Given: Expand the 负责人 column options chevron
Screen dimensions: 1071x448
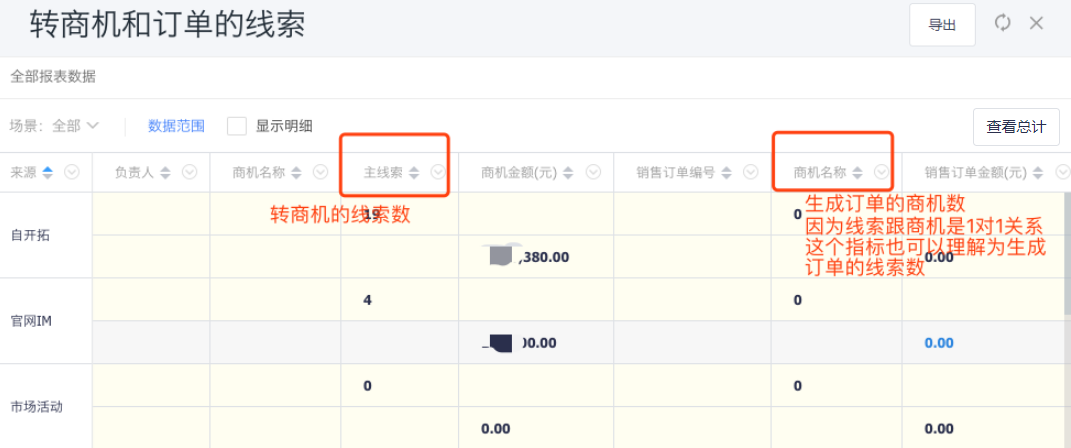Looking at the screenshot, I should 190,172.
